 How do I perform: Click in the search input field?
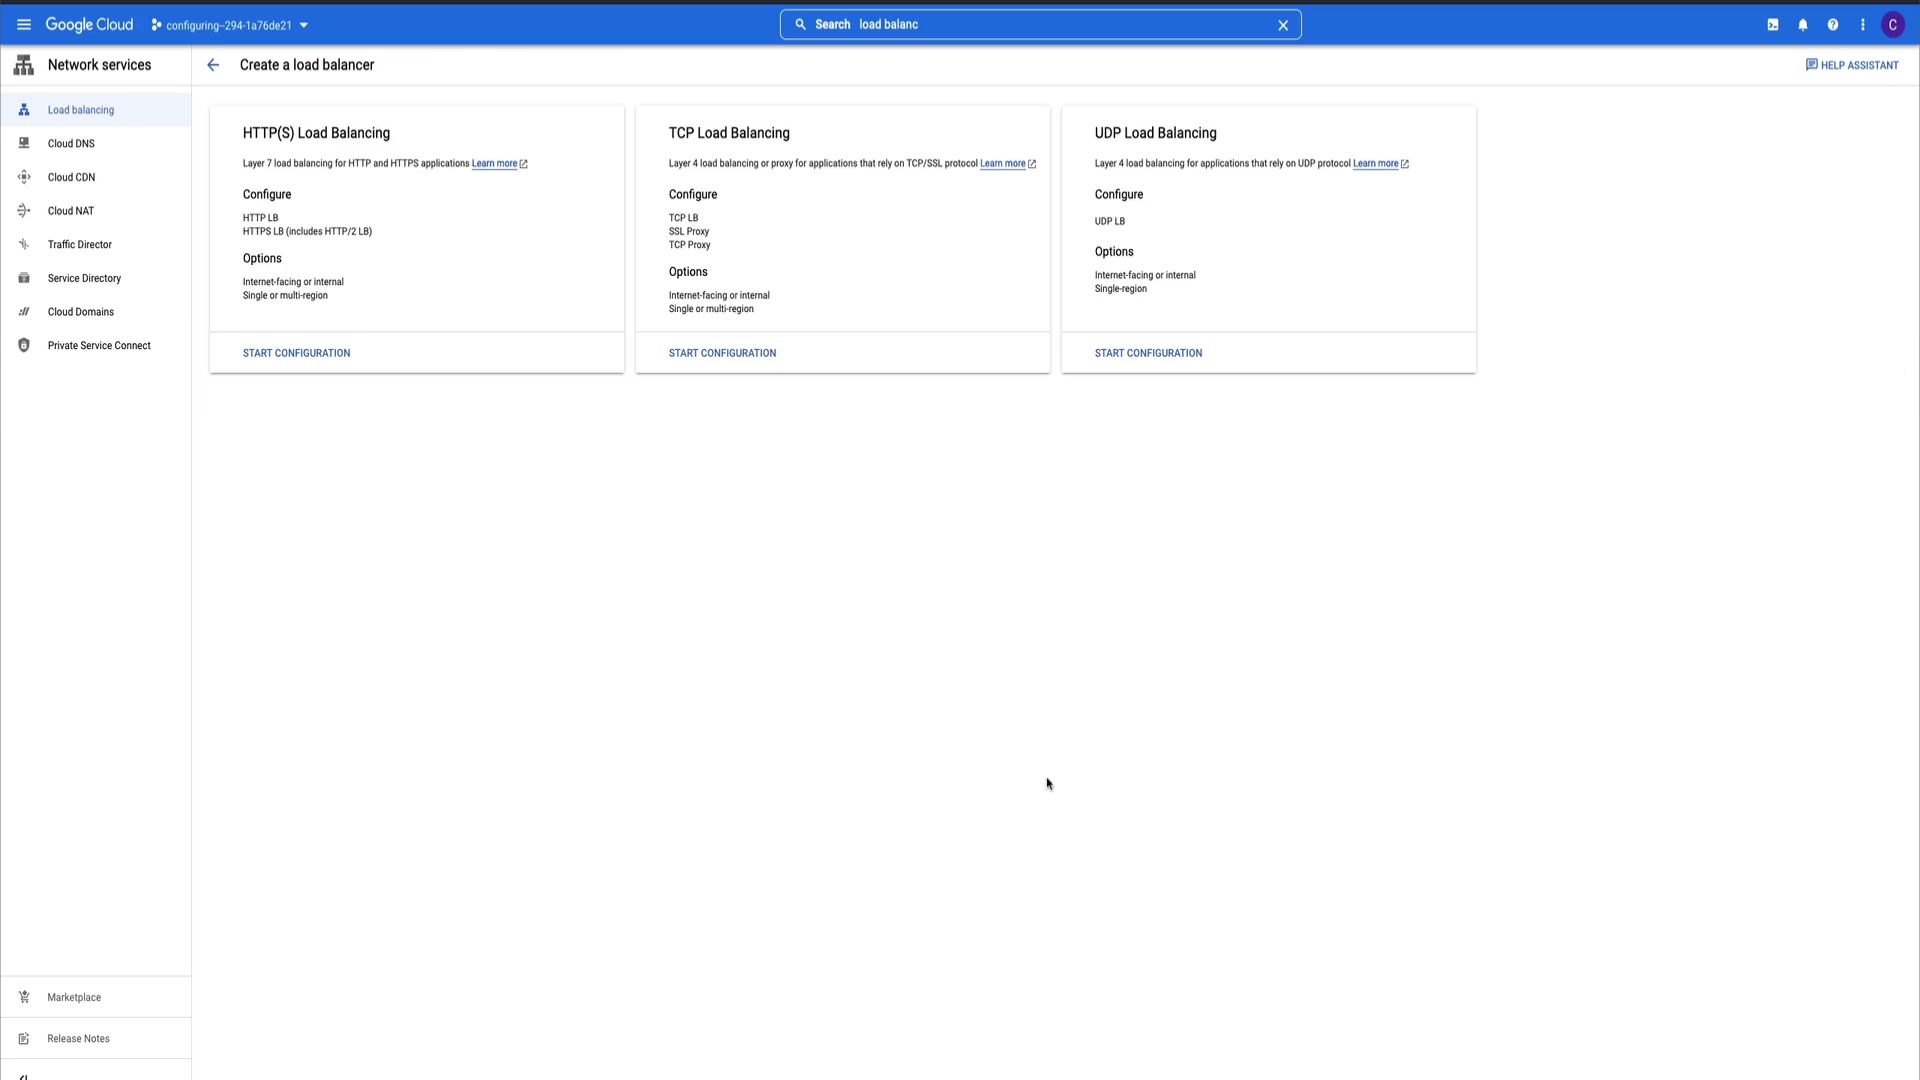pos(1060,25)
